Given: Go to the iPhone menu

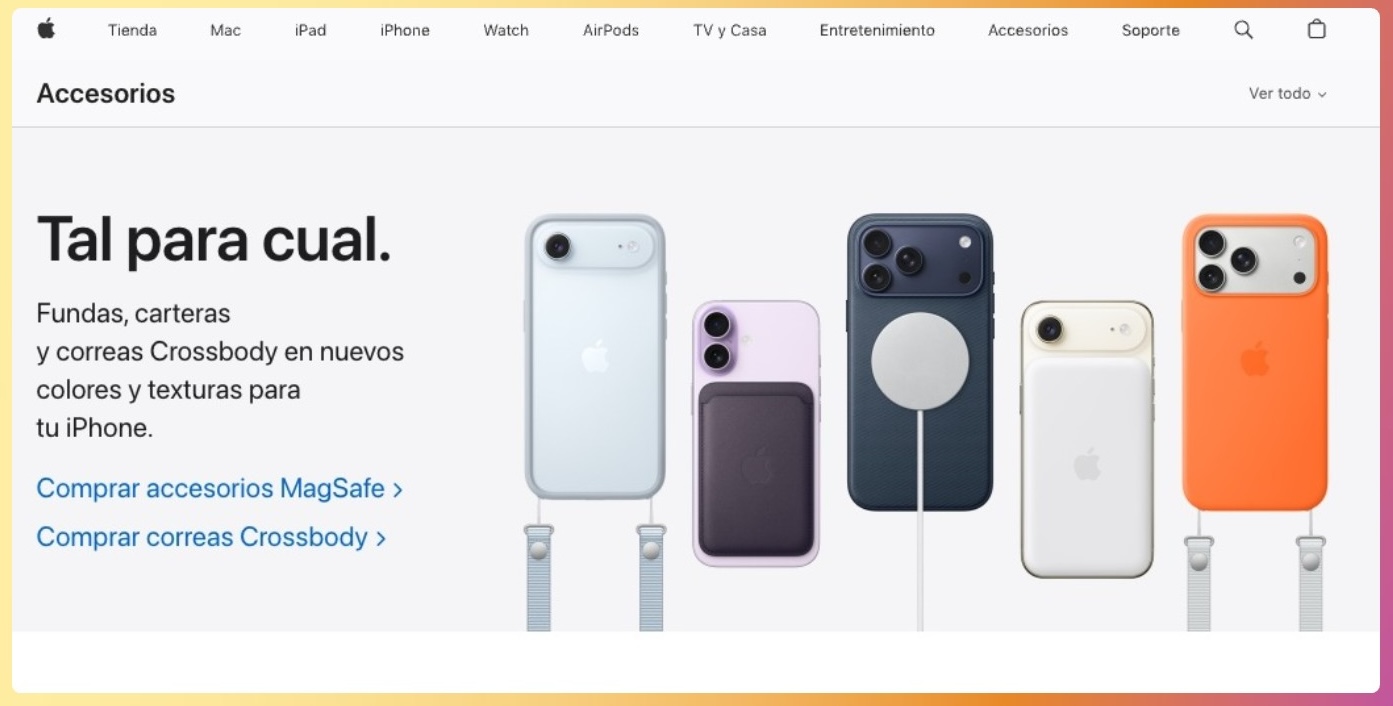Looking at the screenshot, I should click(405, 30).
